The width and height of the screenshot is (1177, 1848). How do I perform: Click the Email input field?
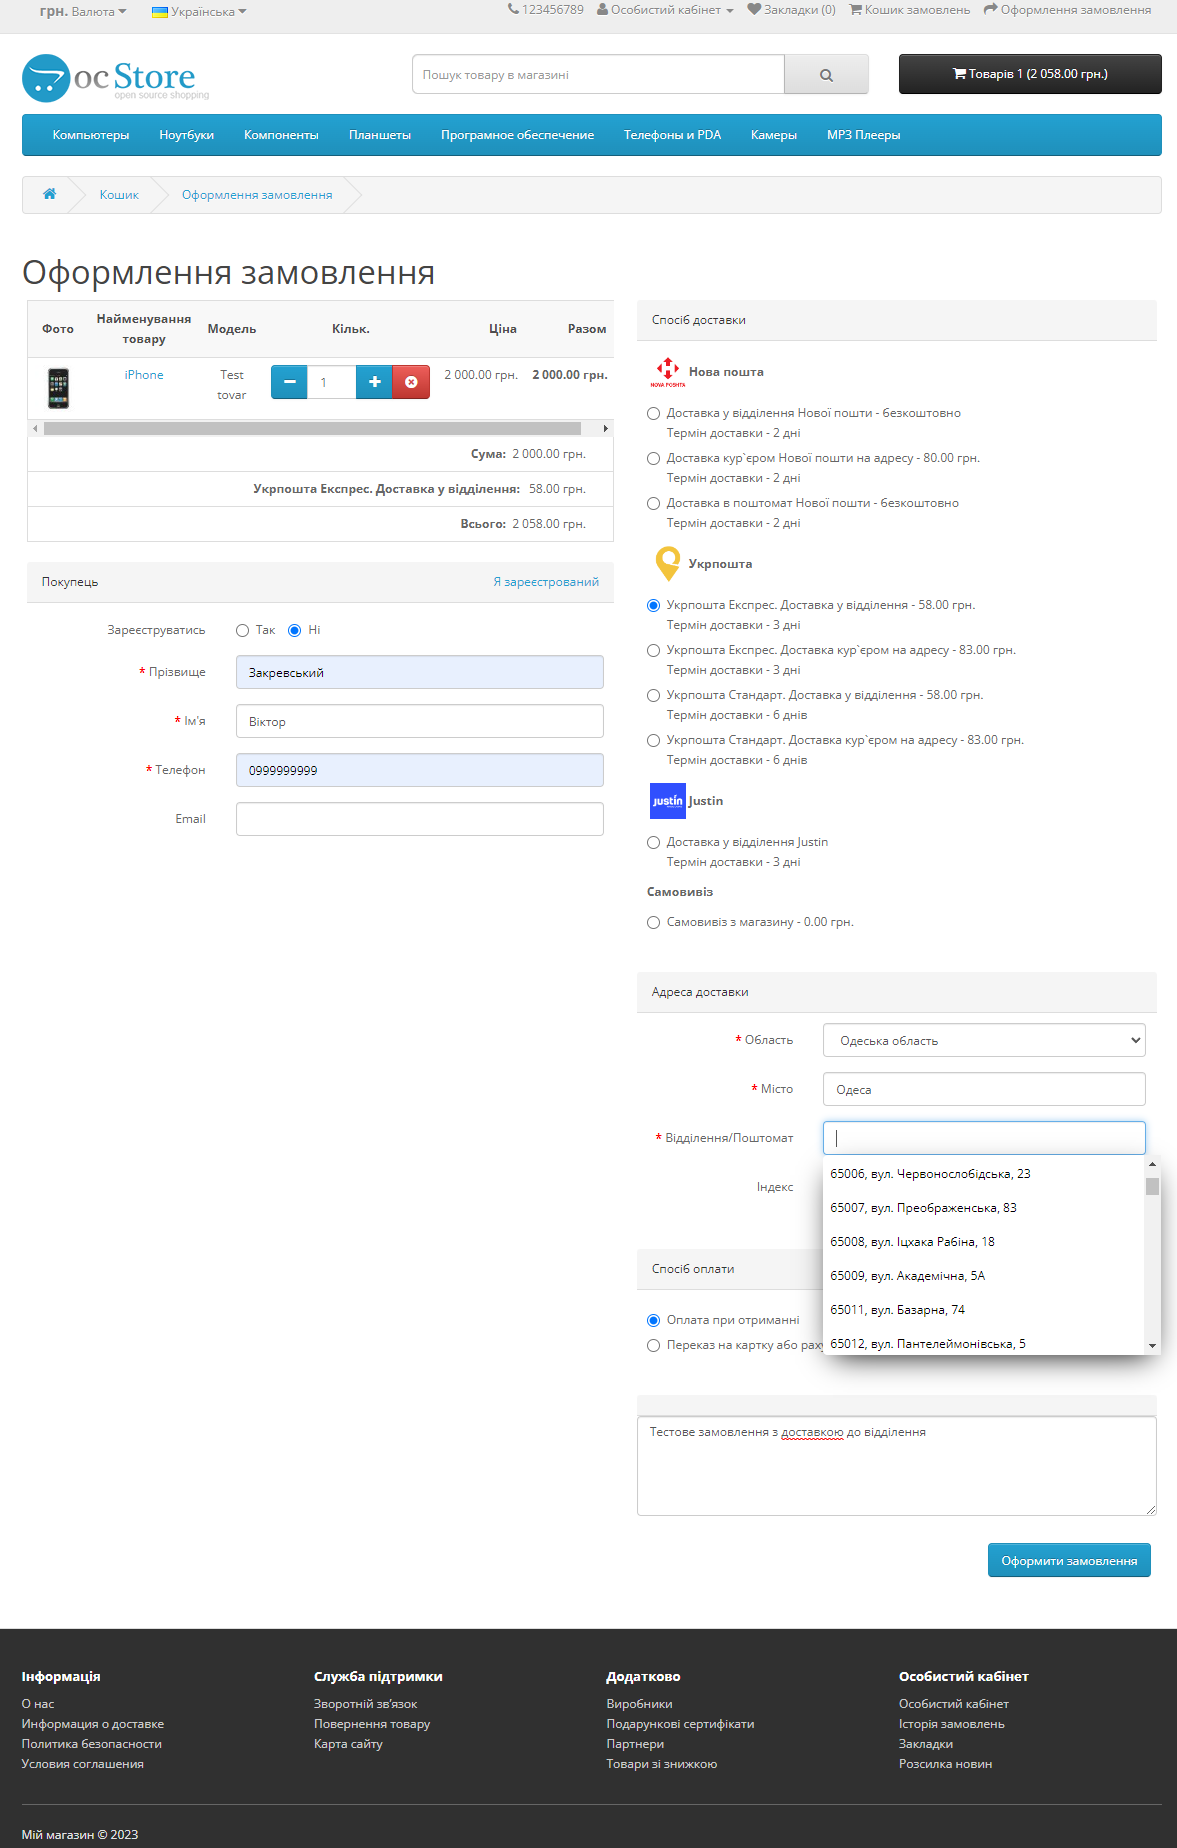[x=420, y=819]
